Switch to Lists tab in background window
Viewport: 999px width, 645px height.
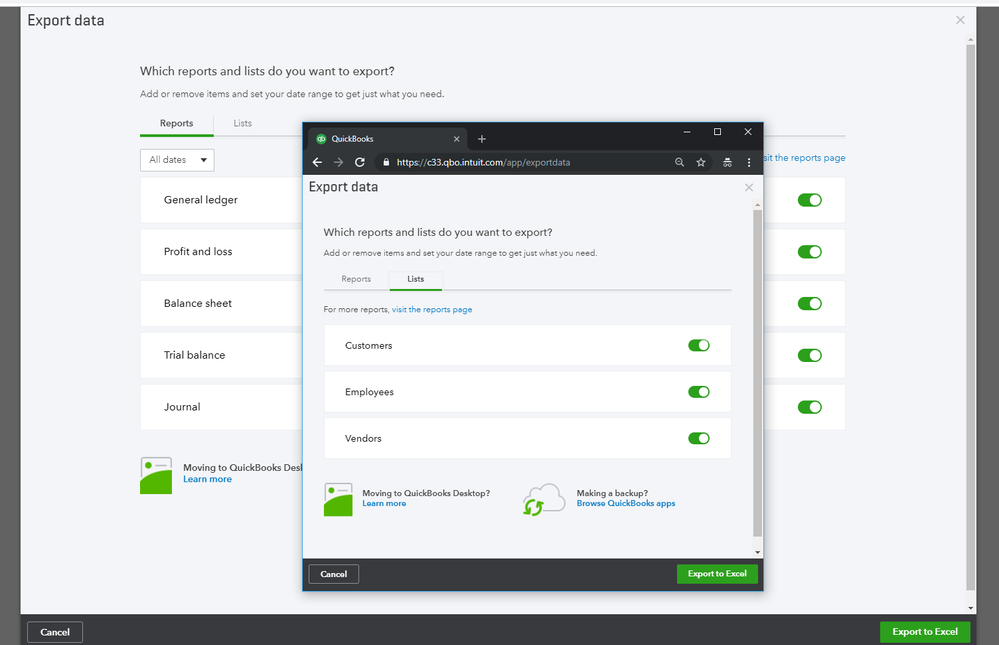242,124
